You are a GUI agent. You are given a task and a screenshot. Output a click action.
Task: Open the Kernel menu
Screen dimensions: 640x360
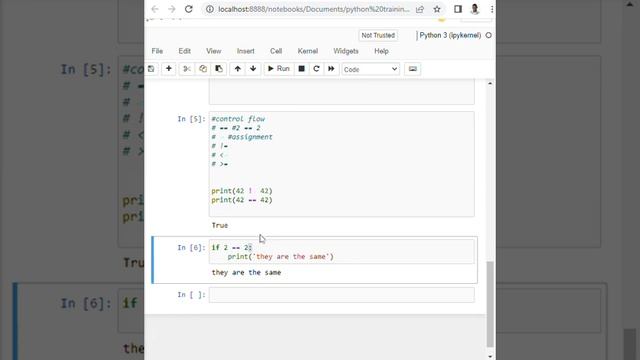(308, 51)
